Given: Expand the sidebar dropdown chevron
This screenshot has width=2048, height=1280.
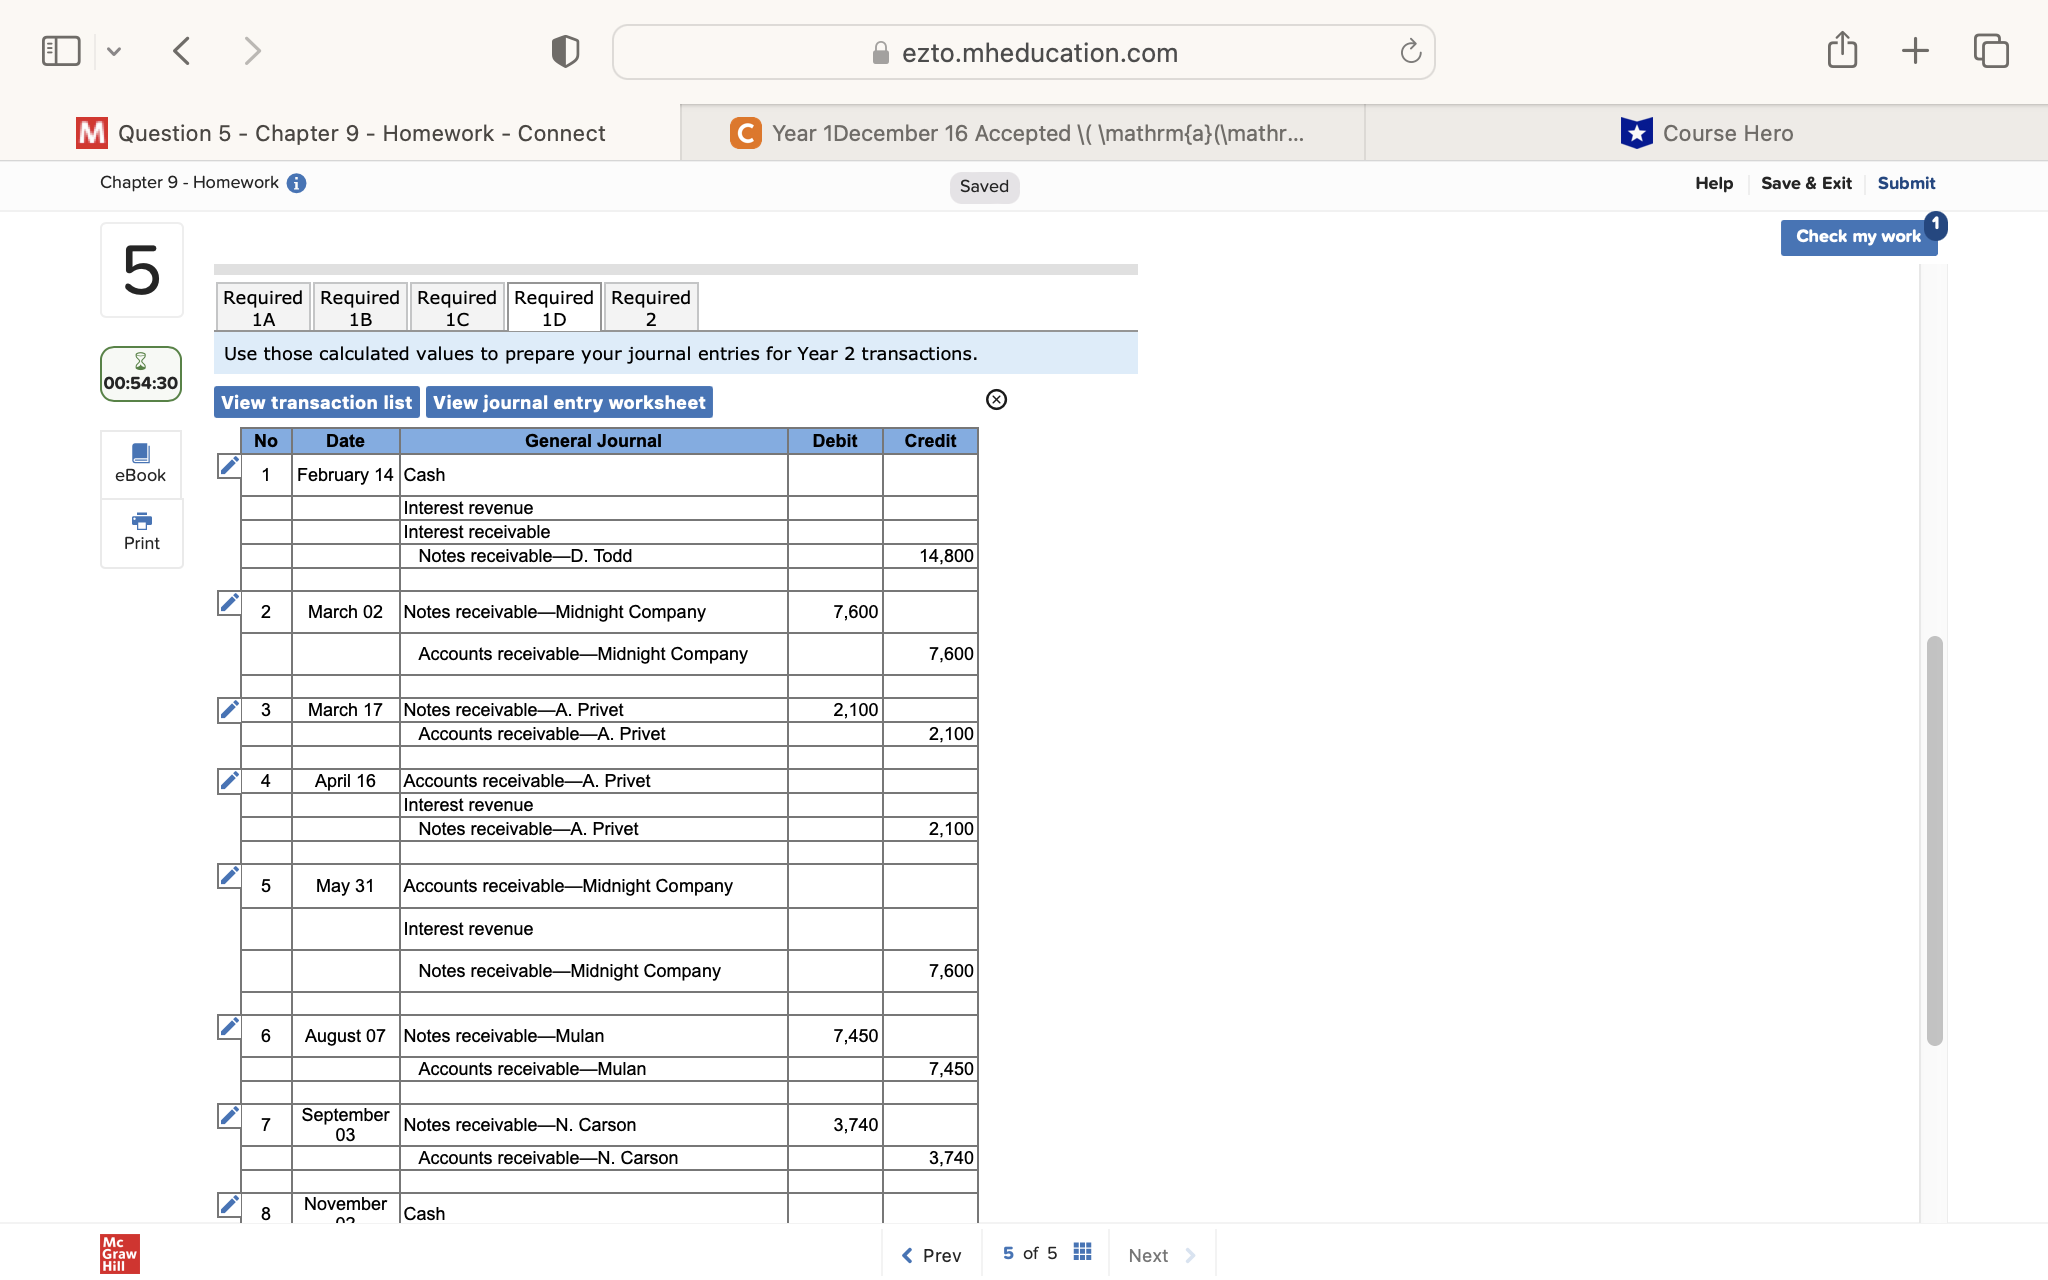Looking at the screenshot, I should (x=114, y=51).
